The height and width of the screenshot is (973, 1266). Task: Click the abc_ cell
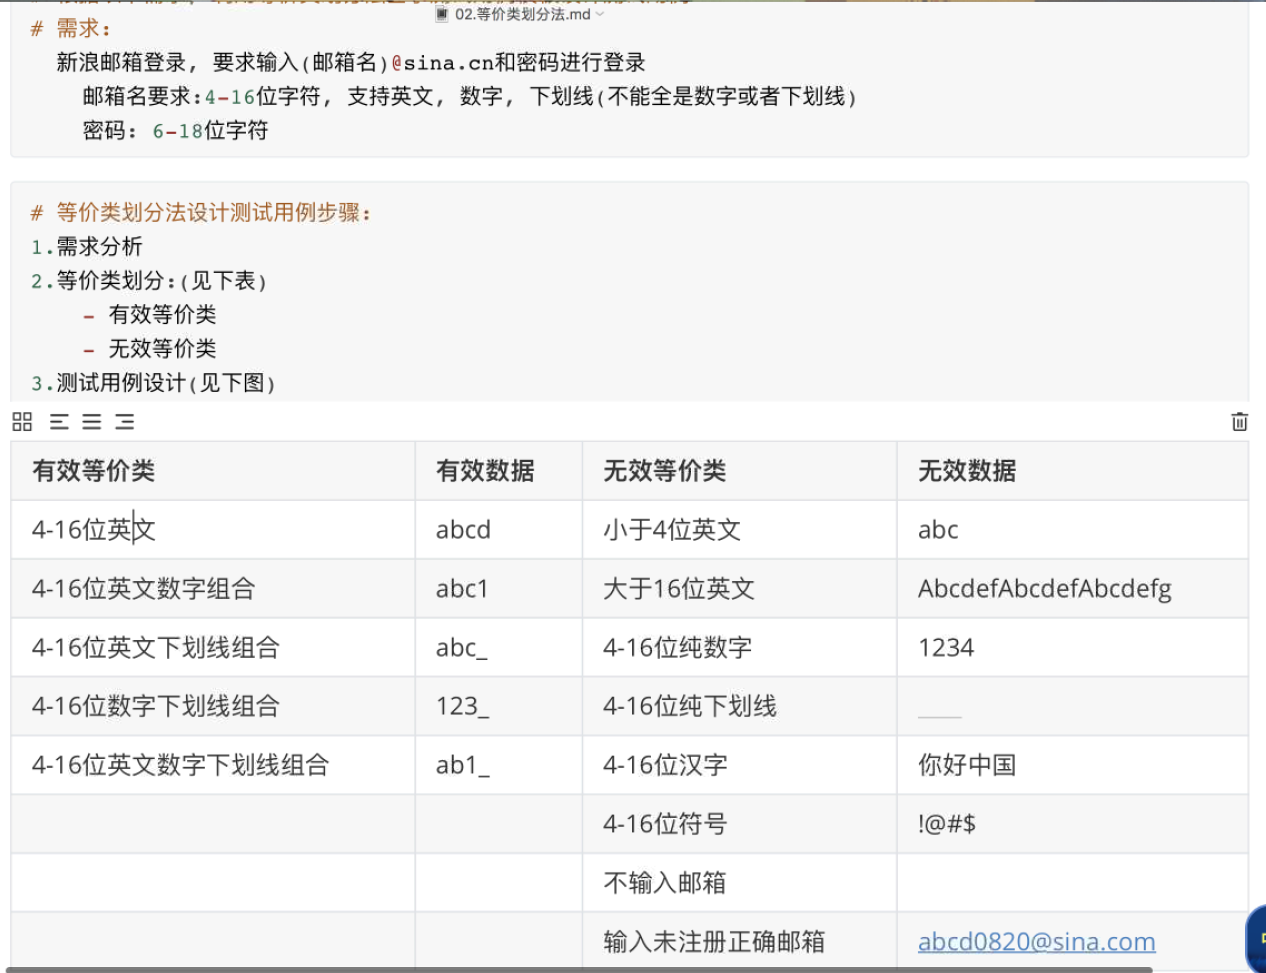click(x=499, y=648)
